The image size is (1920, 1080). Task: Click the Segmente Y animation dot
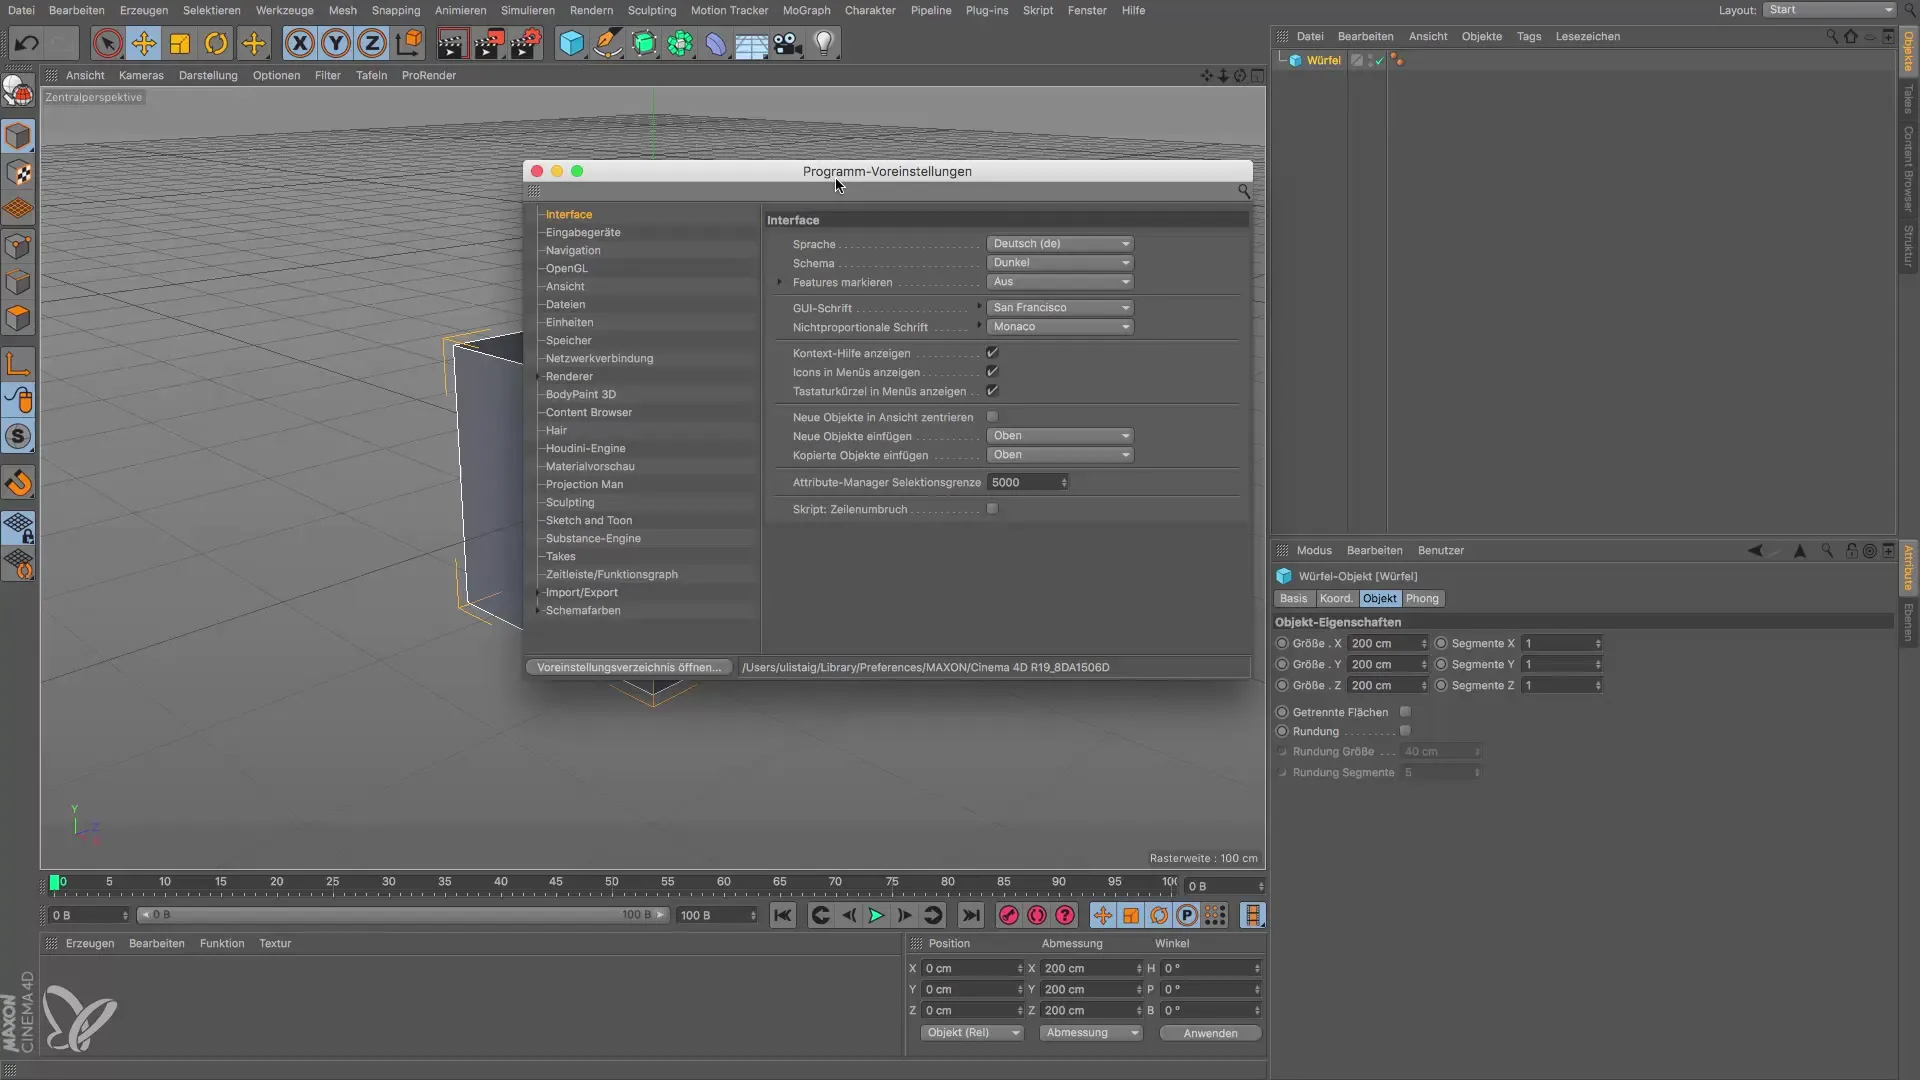click(1441, 664)
